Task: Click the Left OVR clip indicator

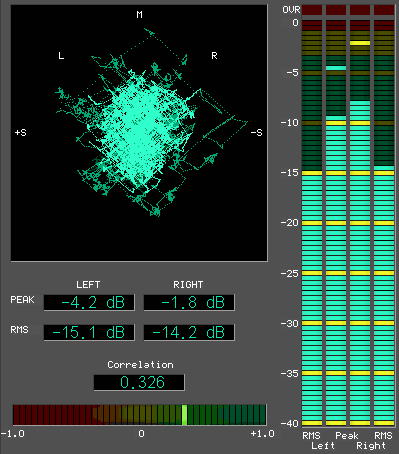Action: 312,10
